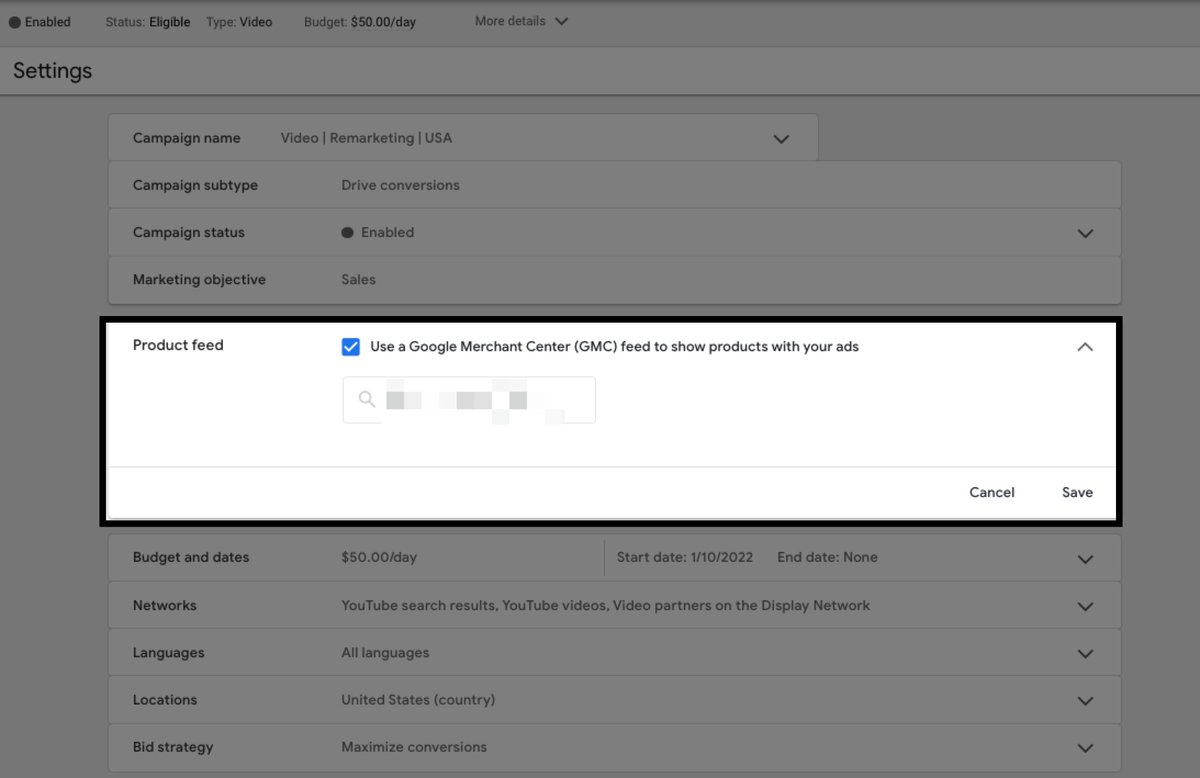Image resolution: width=1200 pixels, height=778 pixels.
Task: Expand the Languages row chevron
Action: pyautogui.click(x=1085, y=653)
